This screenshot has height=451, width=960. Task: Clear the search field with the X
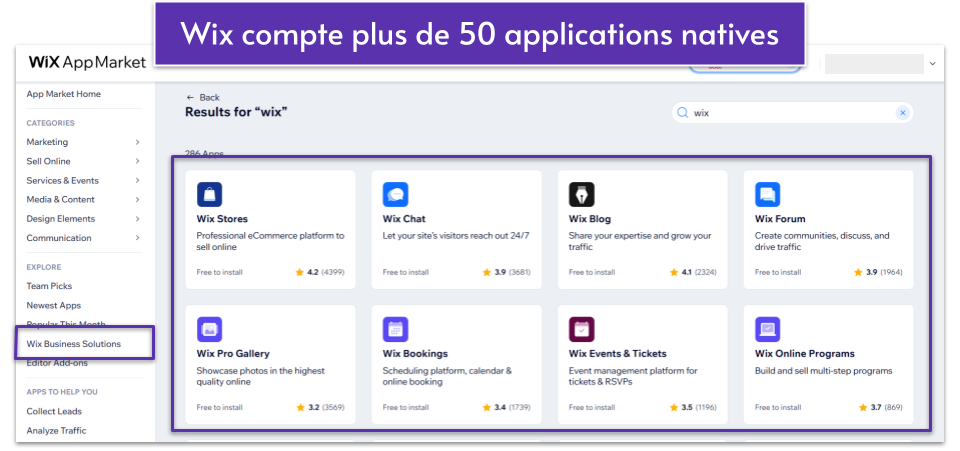coord(902,113)
